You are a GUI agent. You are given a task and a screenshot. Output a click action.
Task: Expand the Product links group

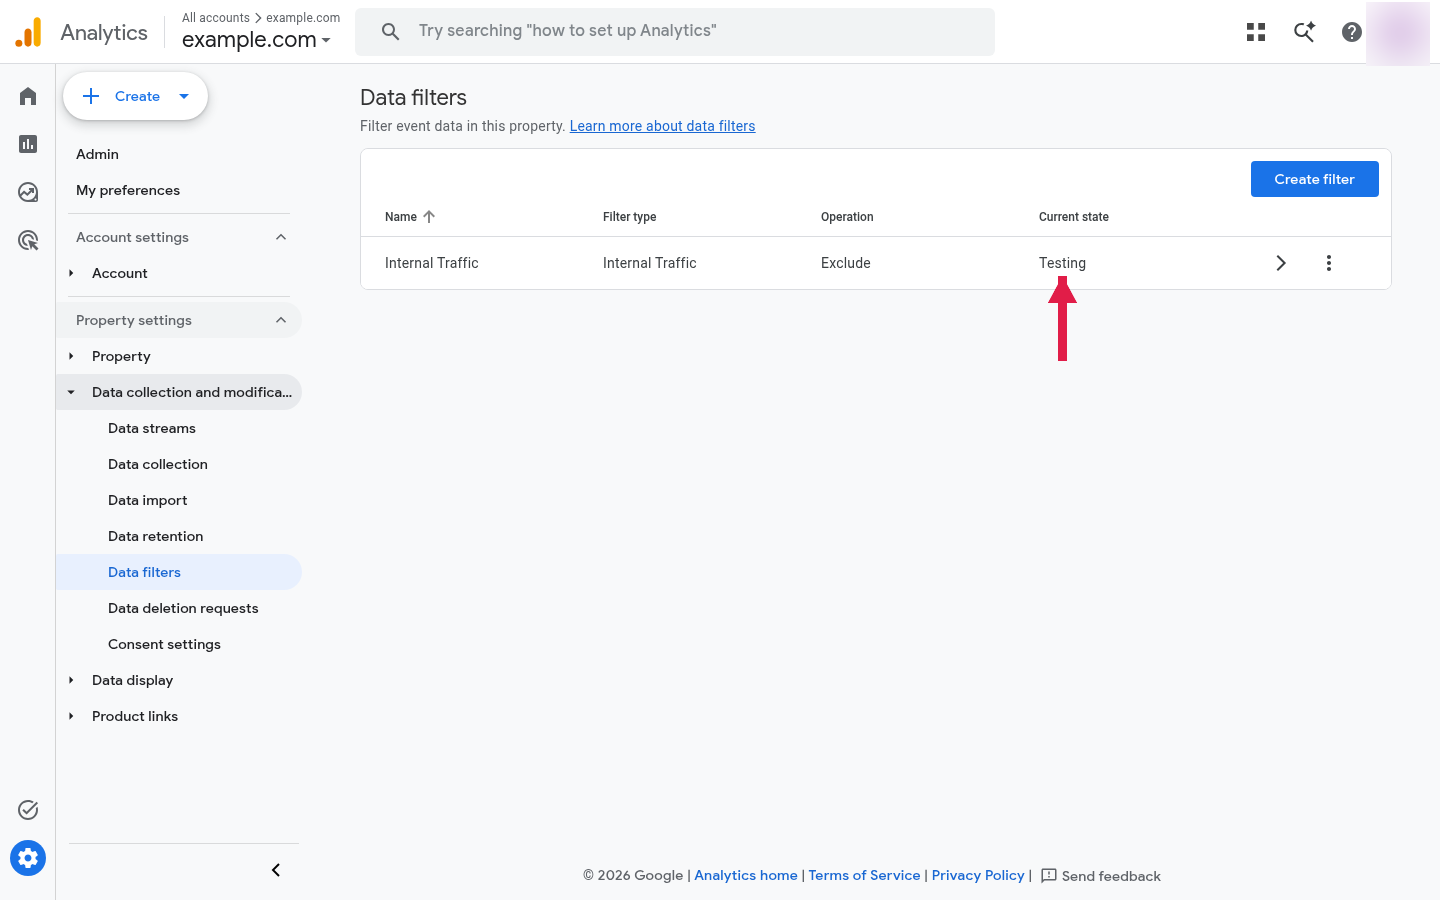point(71,716)
